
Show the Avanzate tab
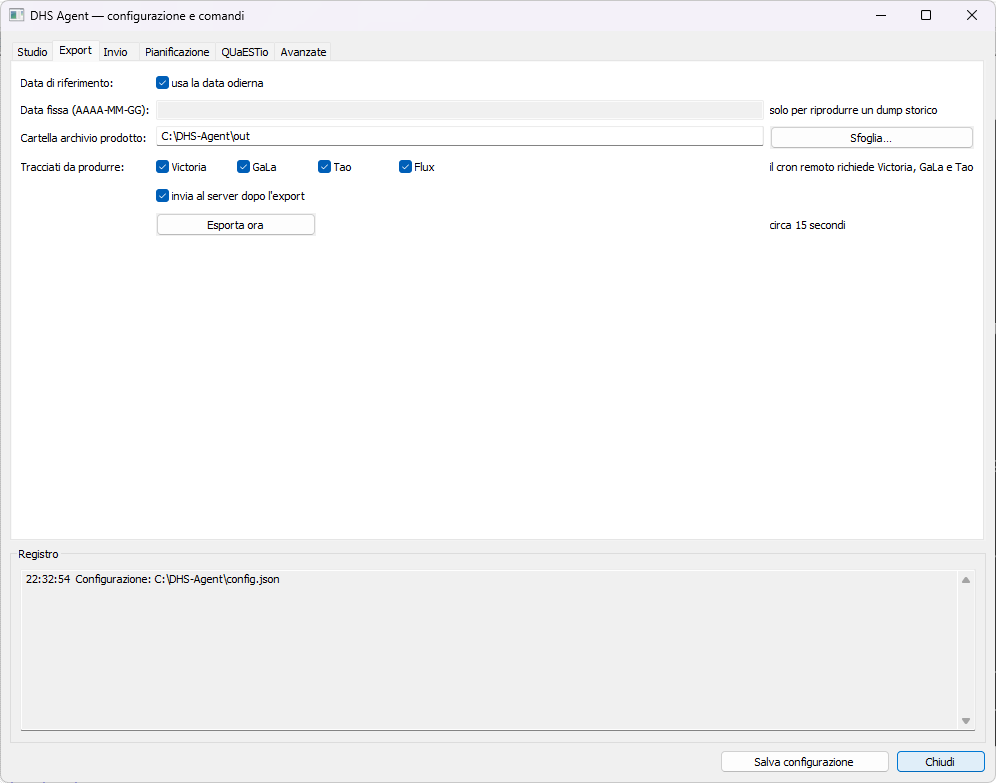(x=304, y=52)
